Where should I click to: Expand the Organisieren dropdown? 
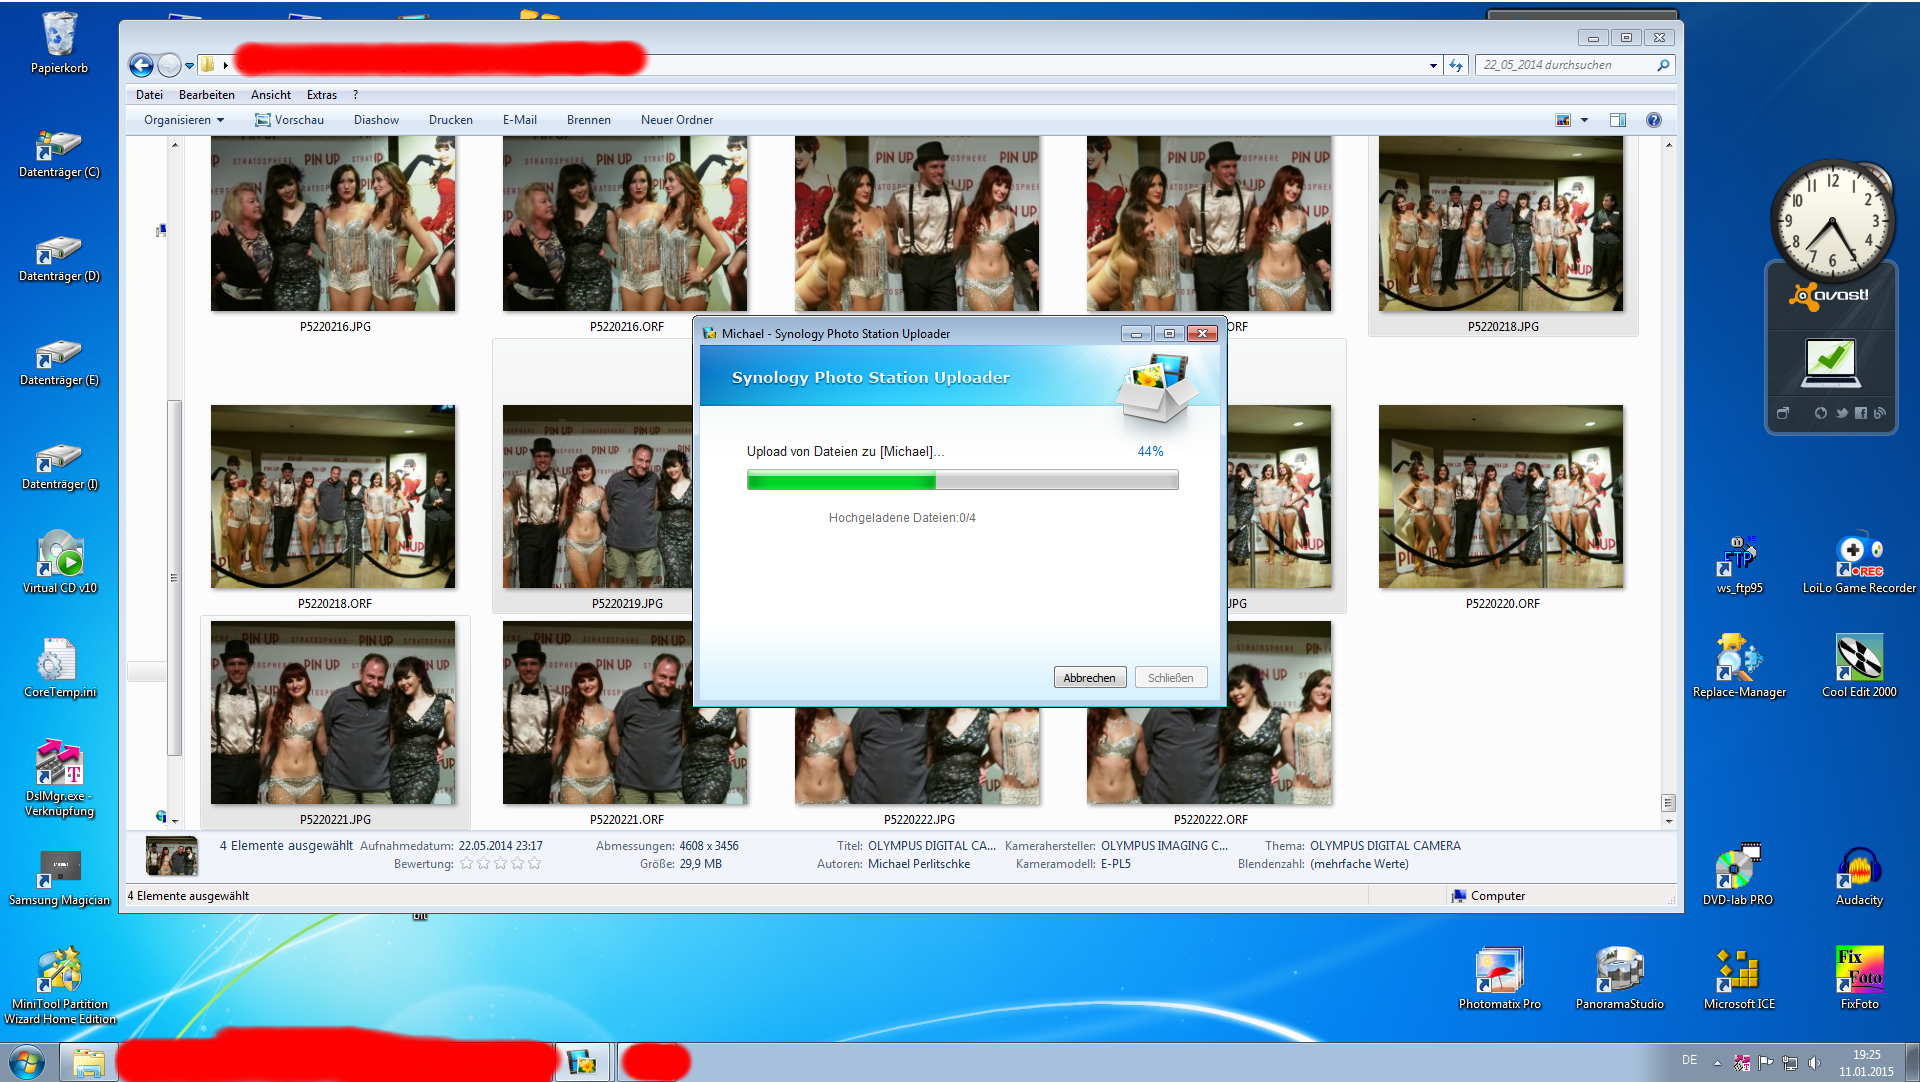point(184,120)
